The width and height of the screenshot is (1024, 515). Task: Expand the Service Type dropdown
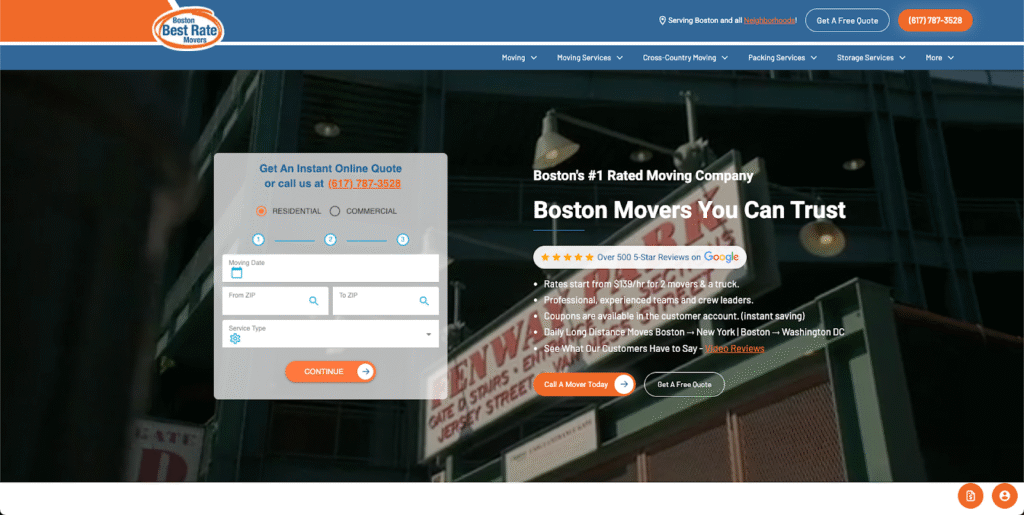click(x=429, y=334)
